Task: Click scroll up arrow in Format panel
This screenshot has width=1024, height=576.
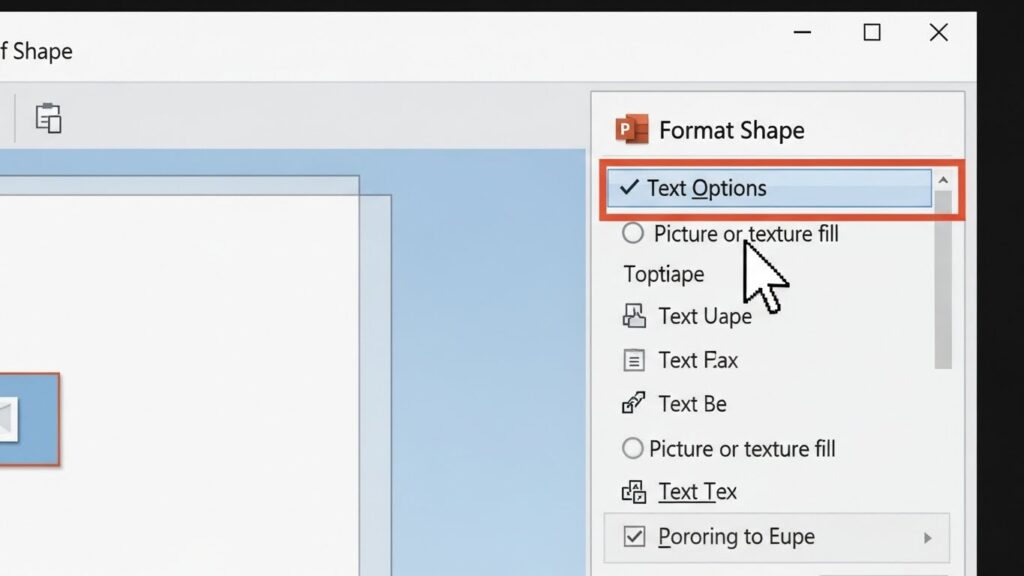Action: pyautogui.click(x=942, y=181)
